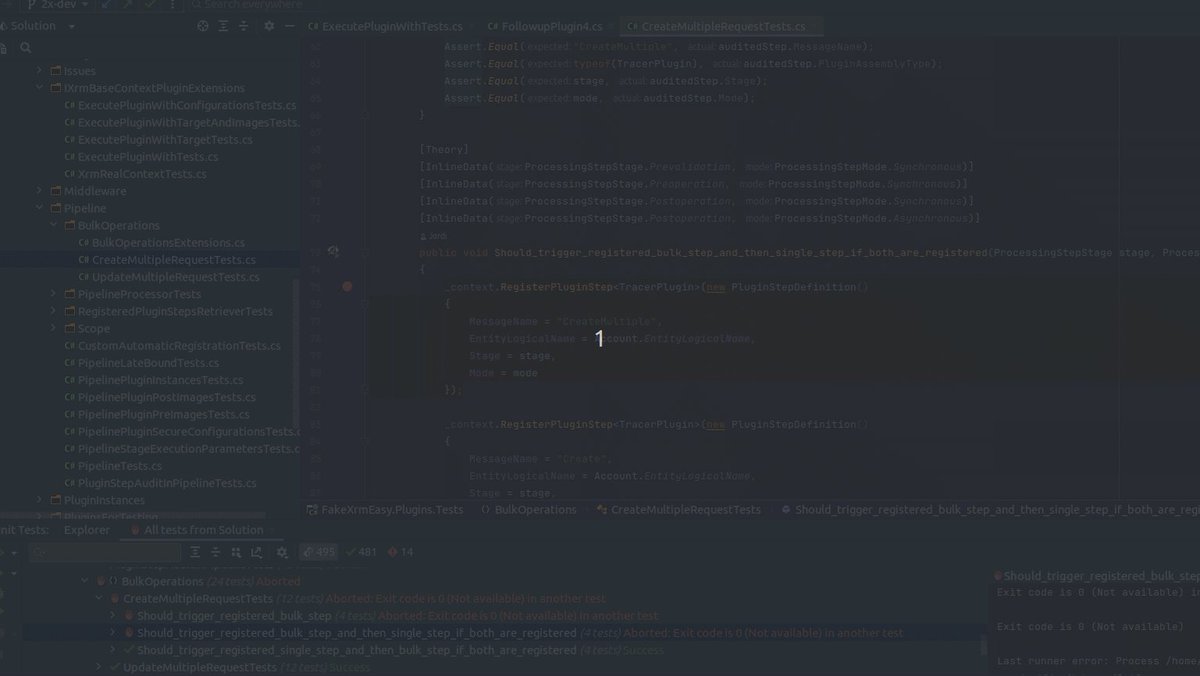The width and height of the screenshot is (1200, 676).
Task: Click CreateMultipleRequestTests breadcrumb
Action: pyautogui.click(x=678, y=510)
